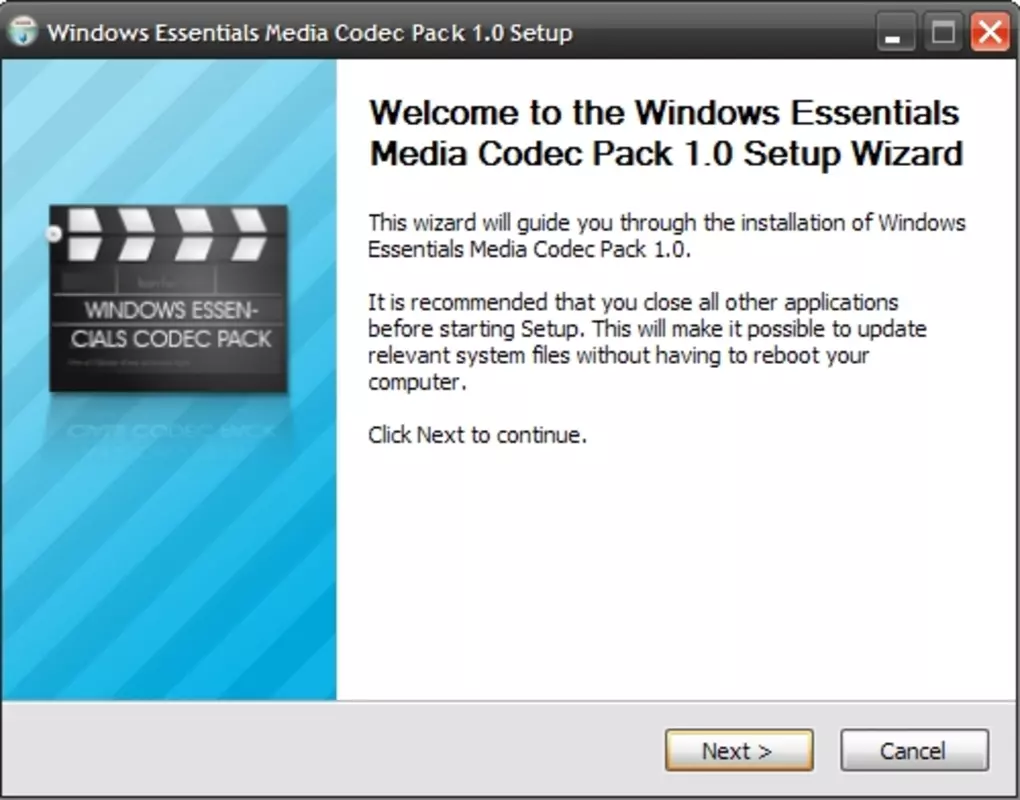
Task: Minimize the setup wizard window
Action: point(895,32)
